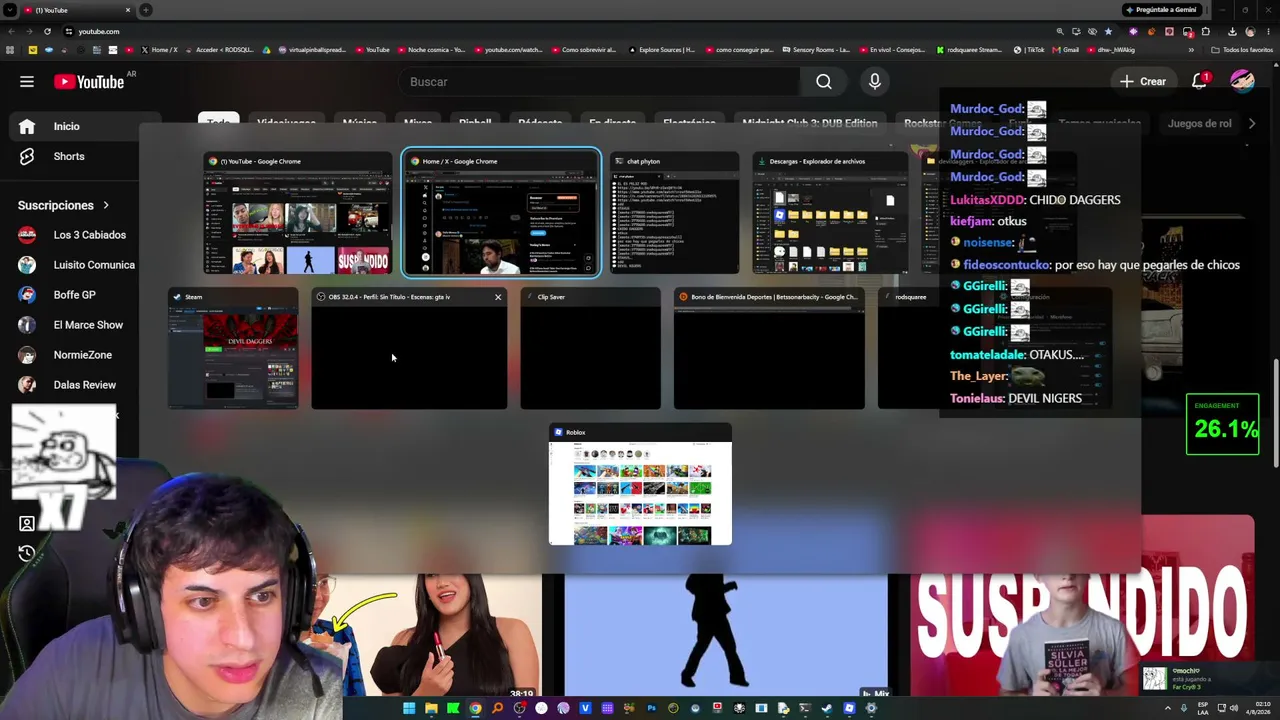Open Steam from the taskbar
This screenshot has width=1280, height=720.
(827, 708)
